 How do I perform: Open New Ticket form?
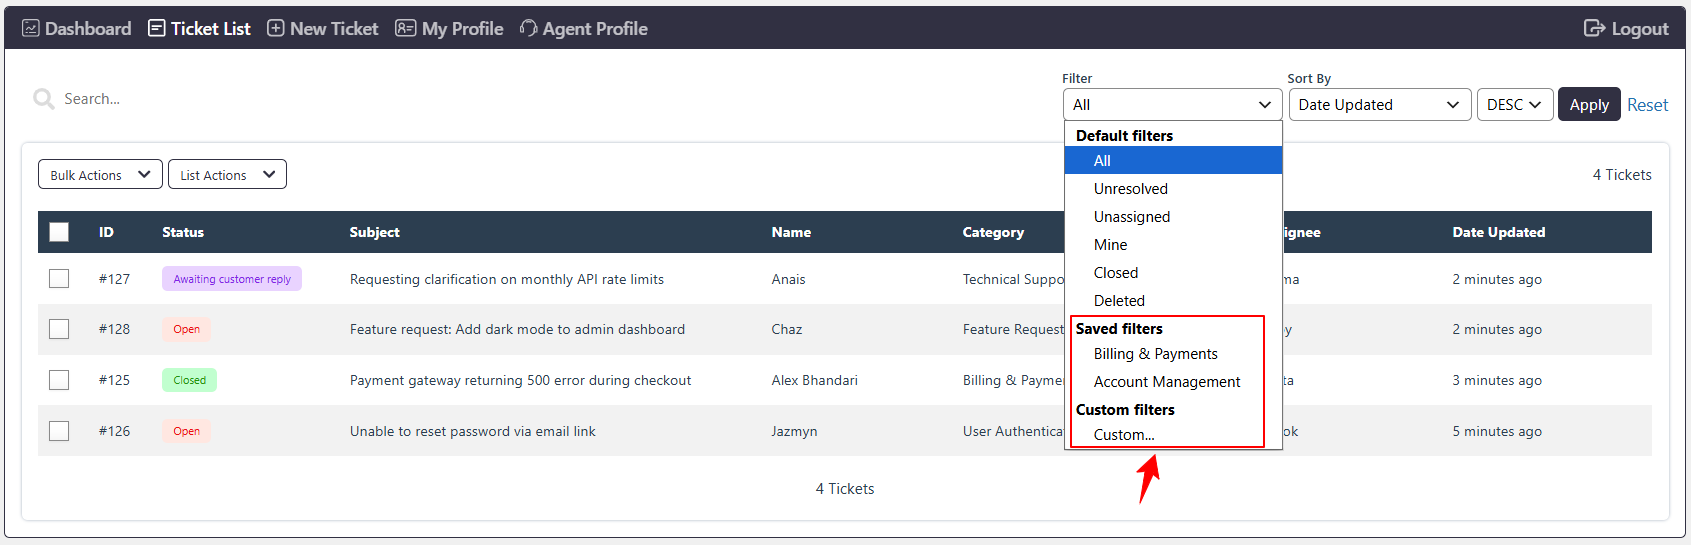[322, 28]
